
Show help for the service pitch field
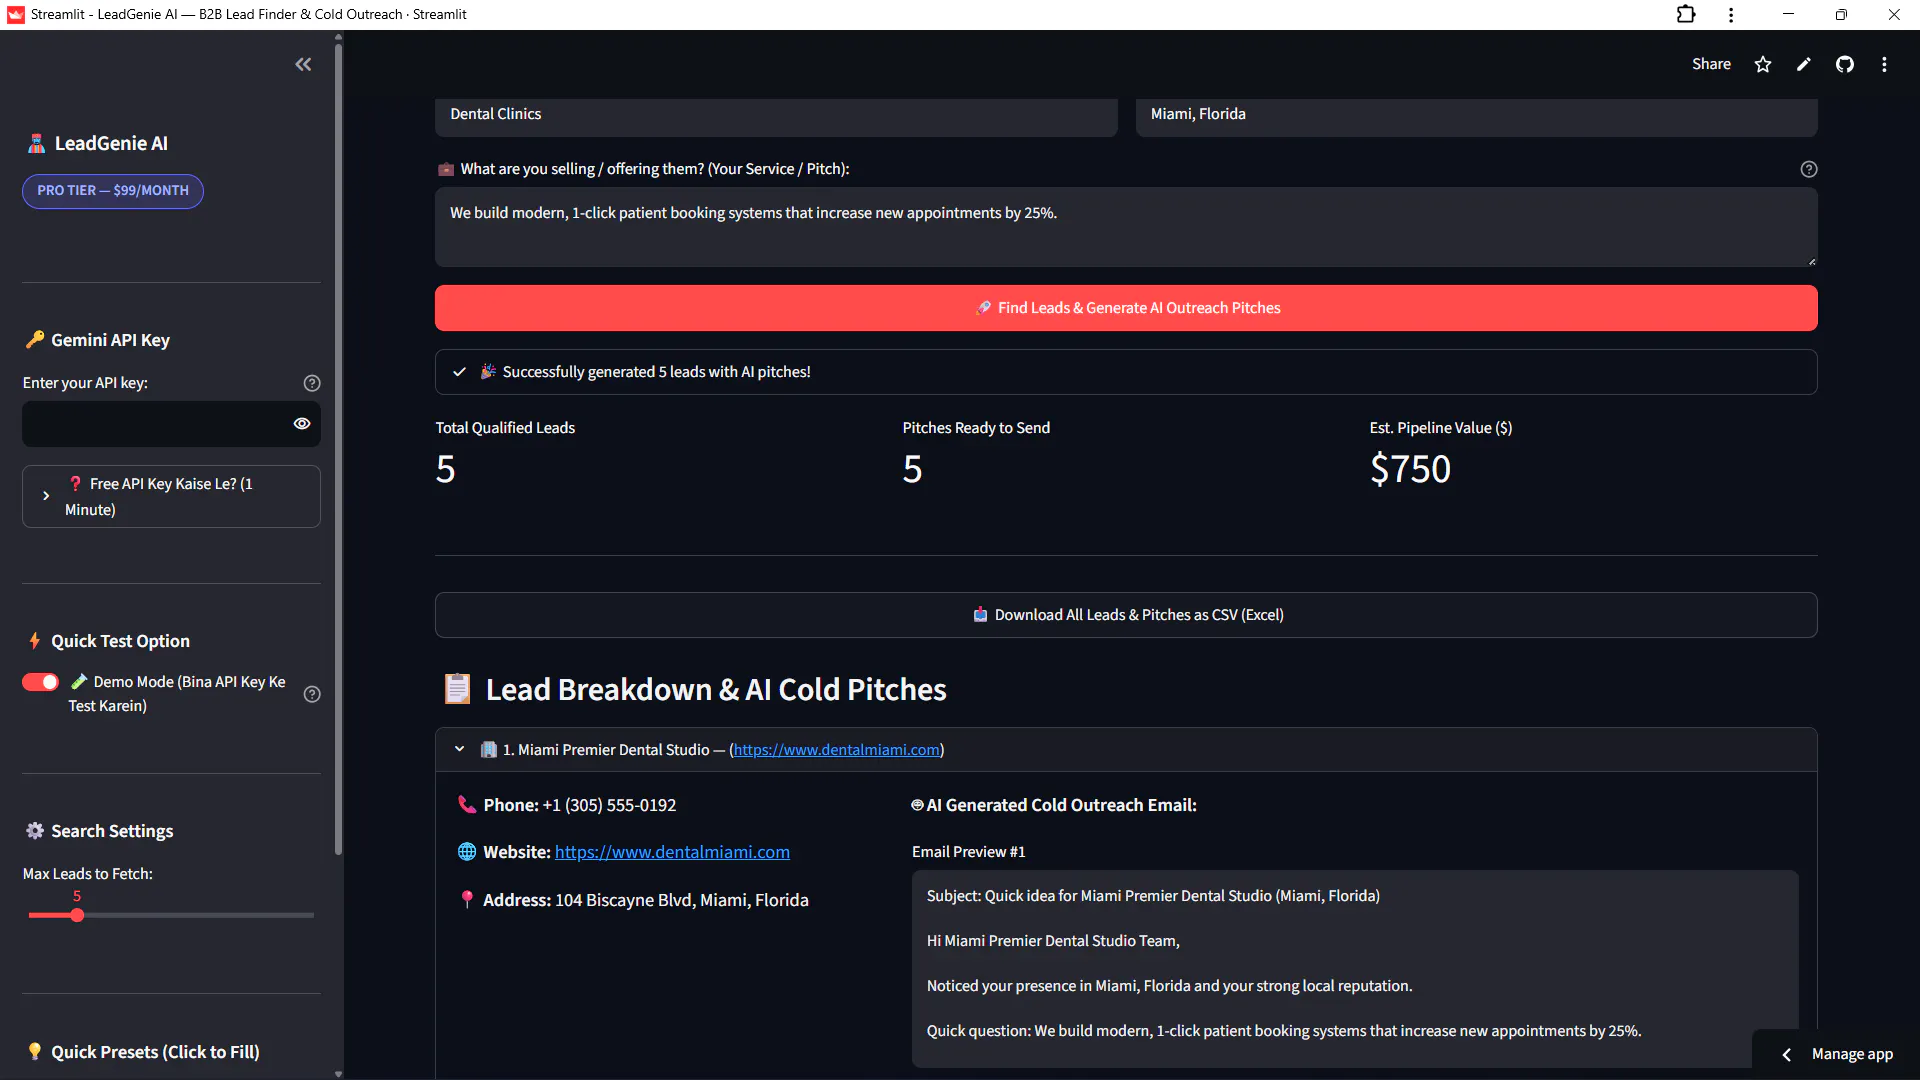click(1809, 169)
